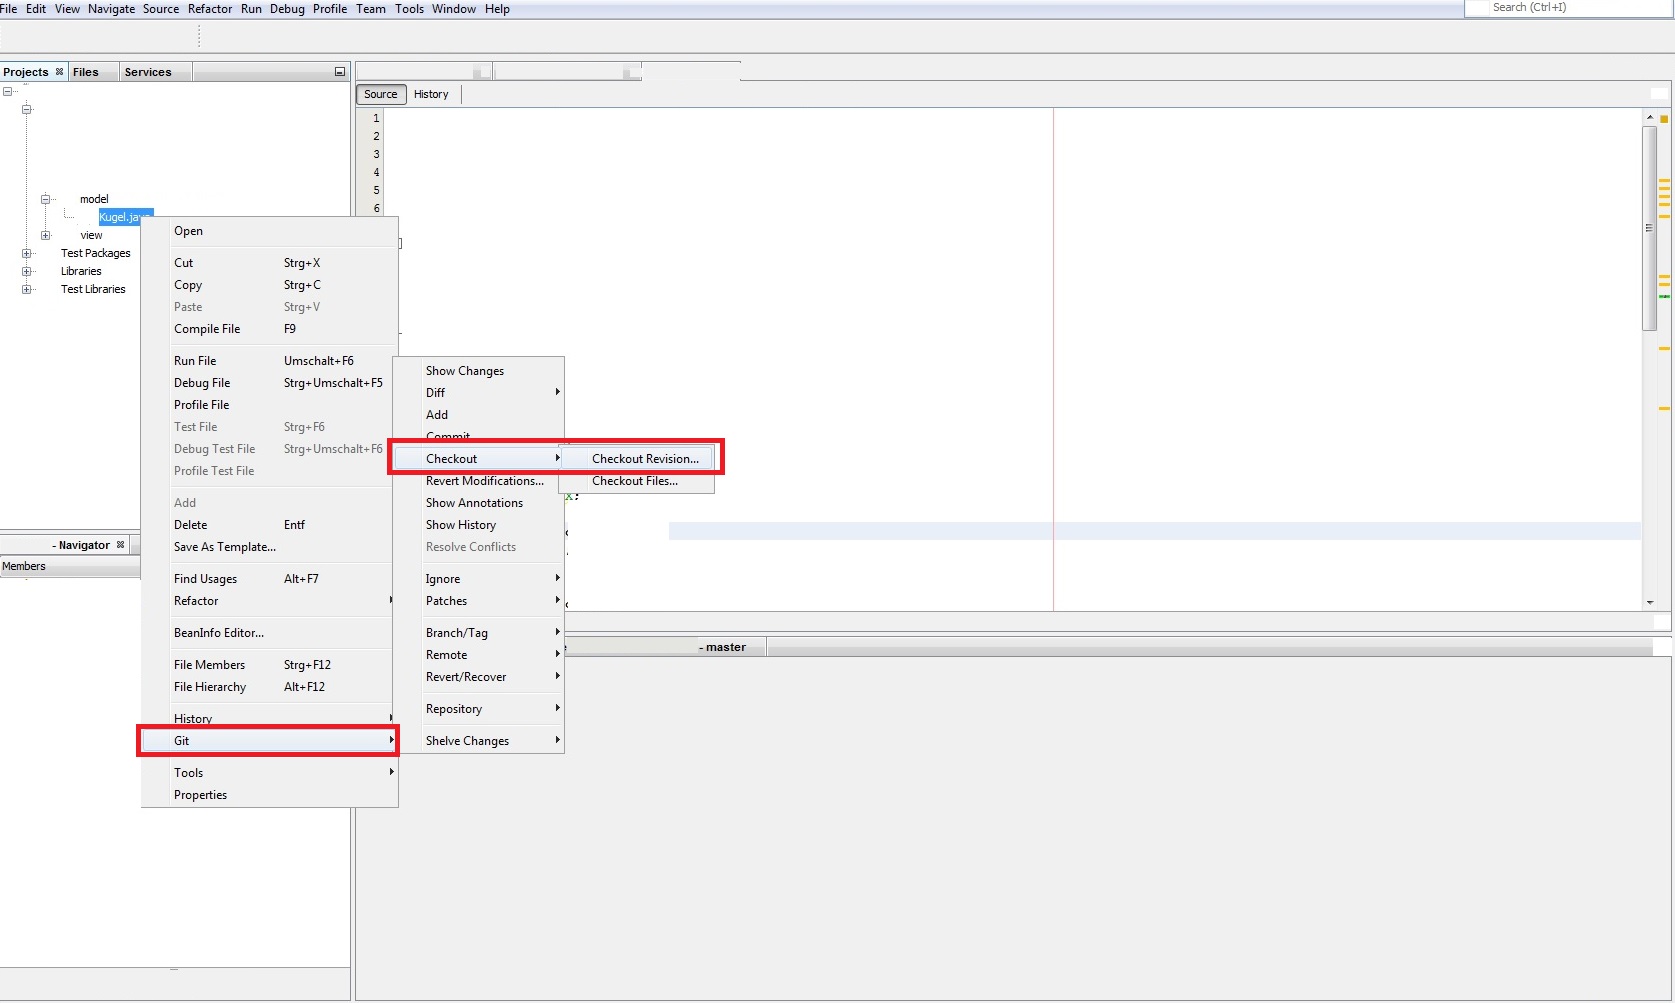Click Add in the Git submenu
Viewport: 1675px width, 1003px height.
point(479,415)
